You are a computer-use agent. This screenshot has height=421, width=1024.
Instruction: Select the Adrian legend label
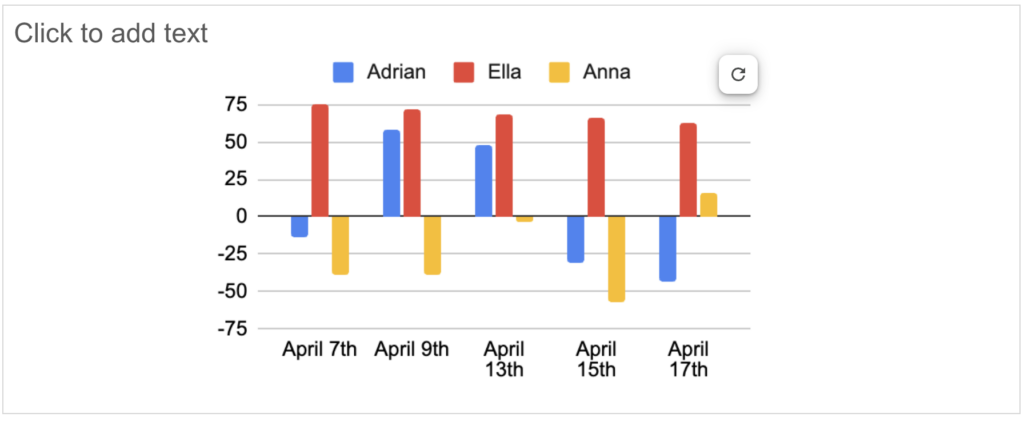click(396, 72)
